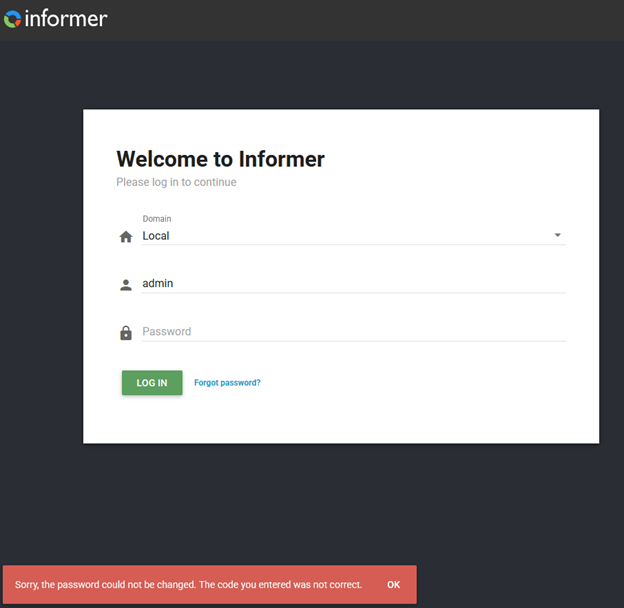Click the Welcome to Informer heading
The width and height of the screenshot is (624, 608).
point(220,159)
